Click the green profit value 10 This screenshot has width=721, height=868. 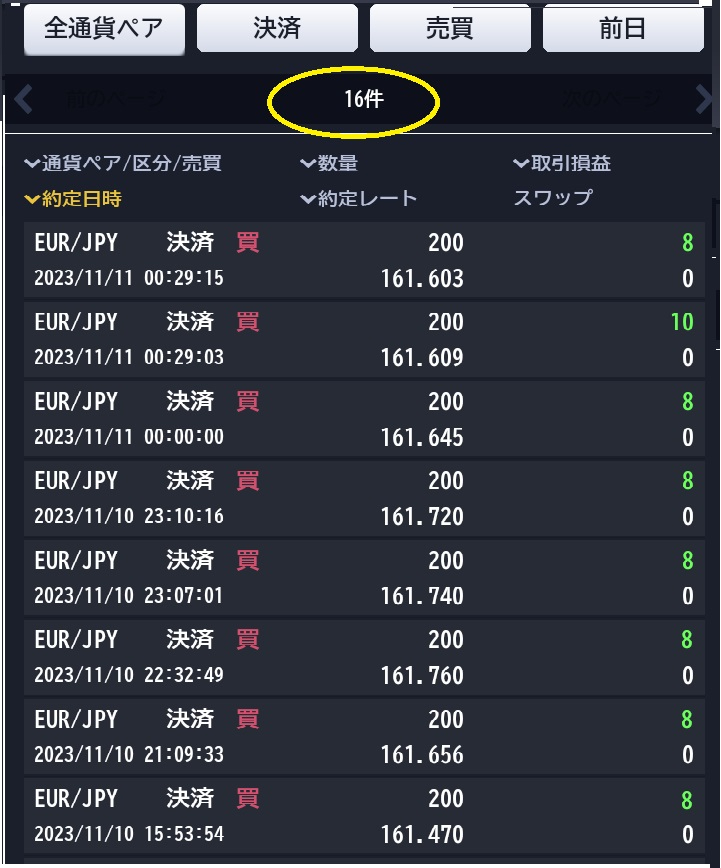click(684, 322)
